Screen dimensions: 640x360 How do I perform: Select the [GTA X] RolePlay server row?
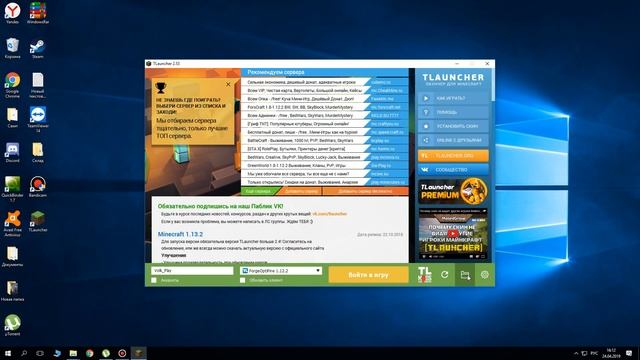[x=324, y=149]
